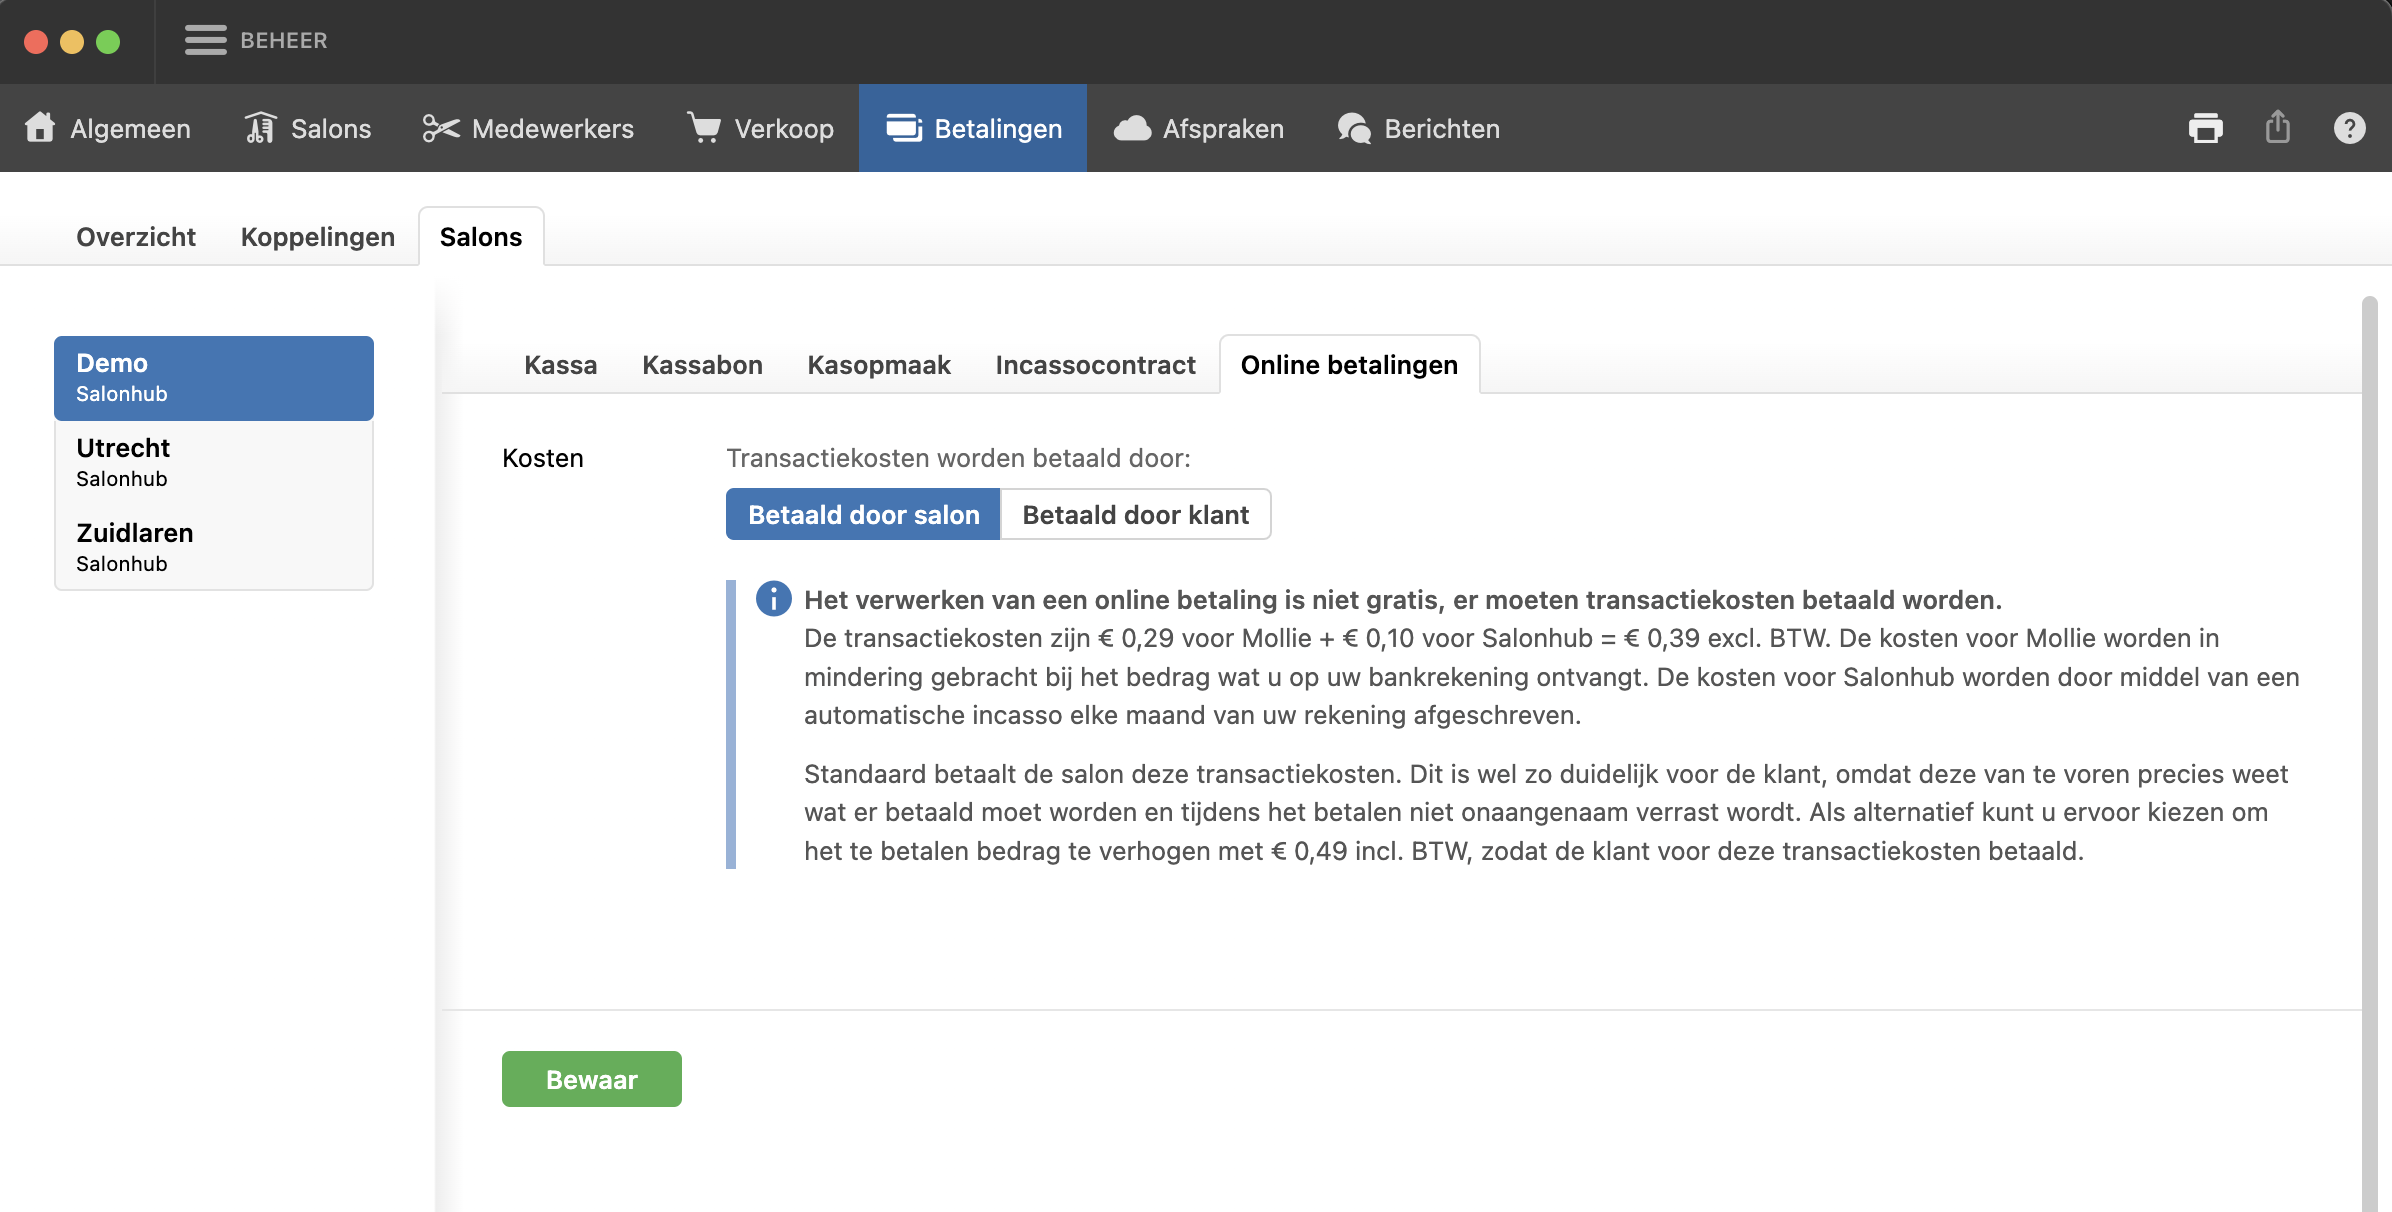Click the printer icon
Image resolution: width=2392 pixels, height=1212 pixels.
(2205, 128)
